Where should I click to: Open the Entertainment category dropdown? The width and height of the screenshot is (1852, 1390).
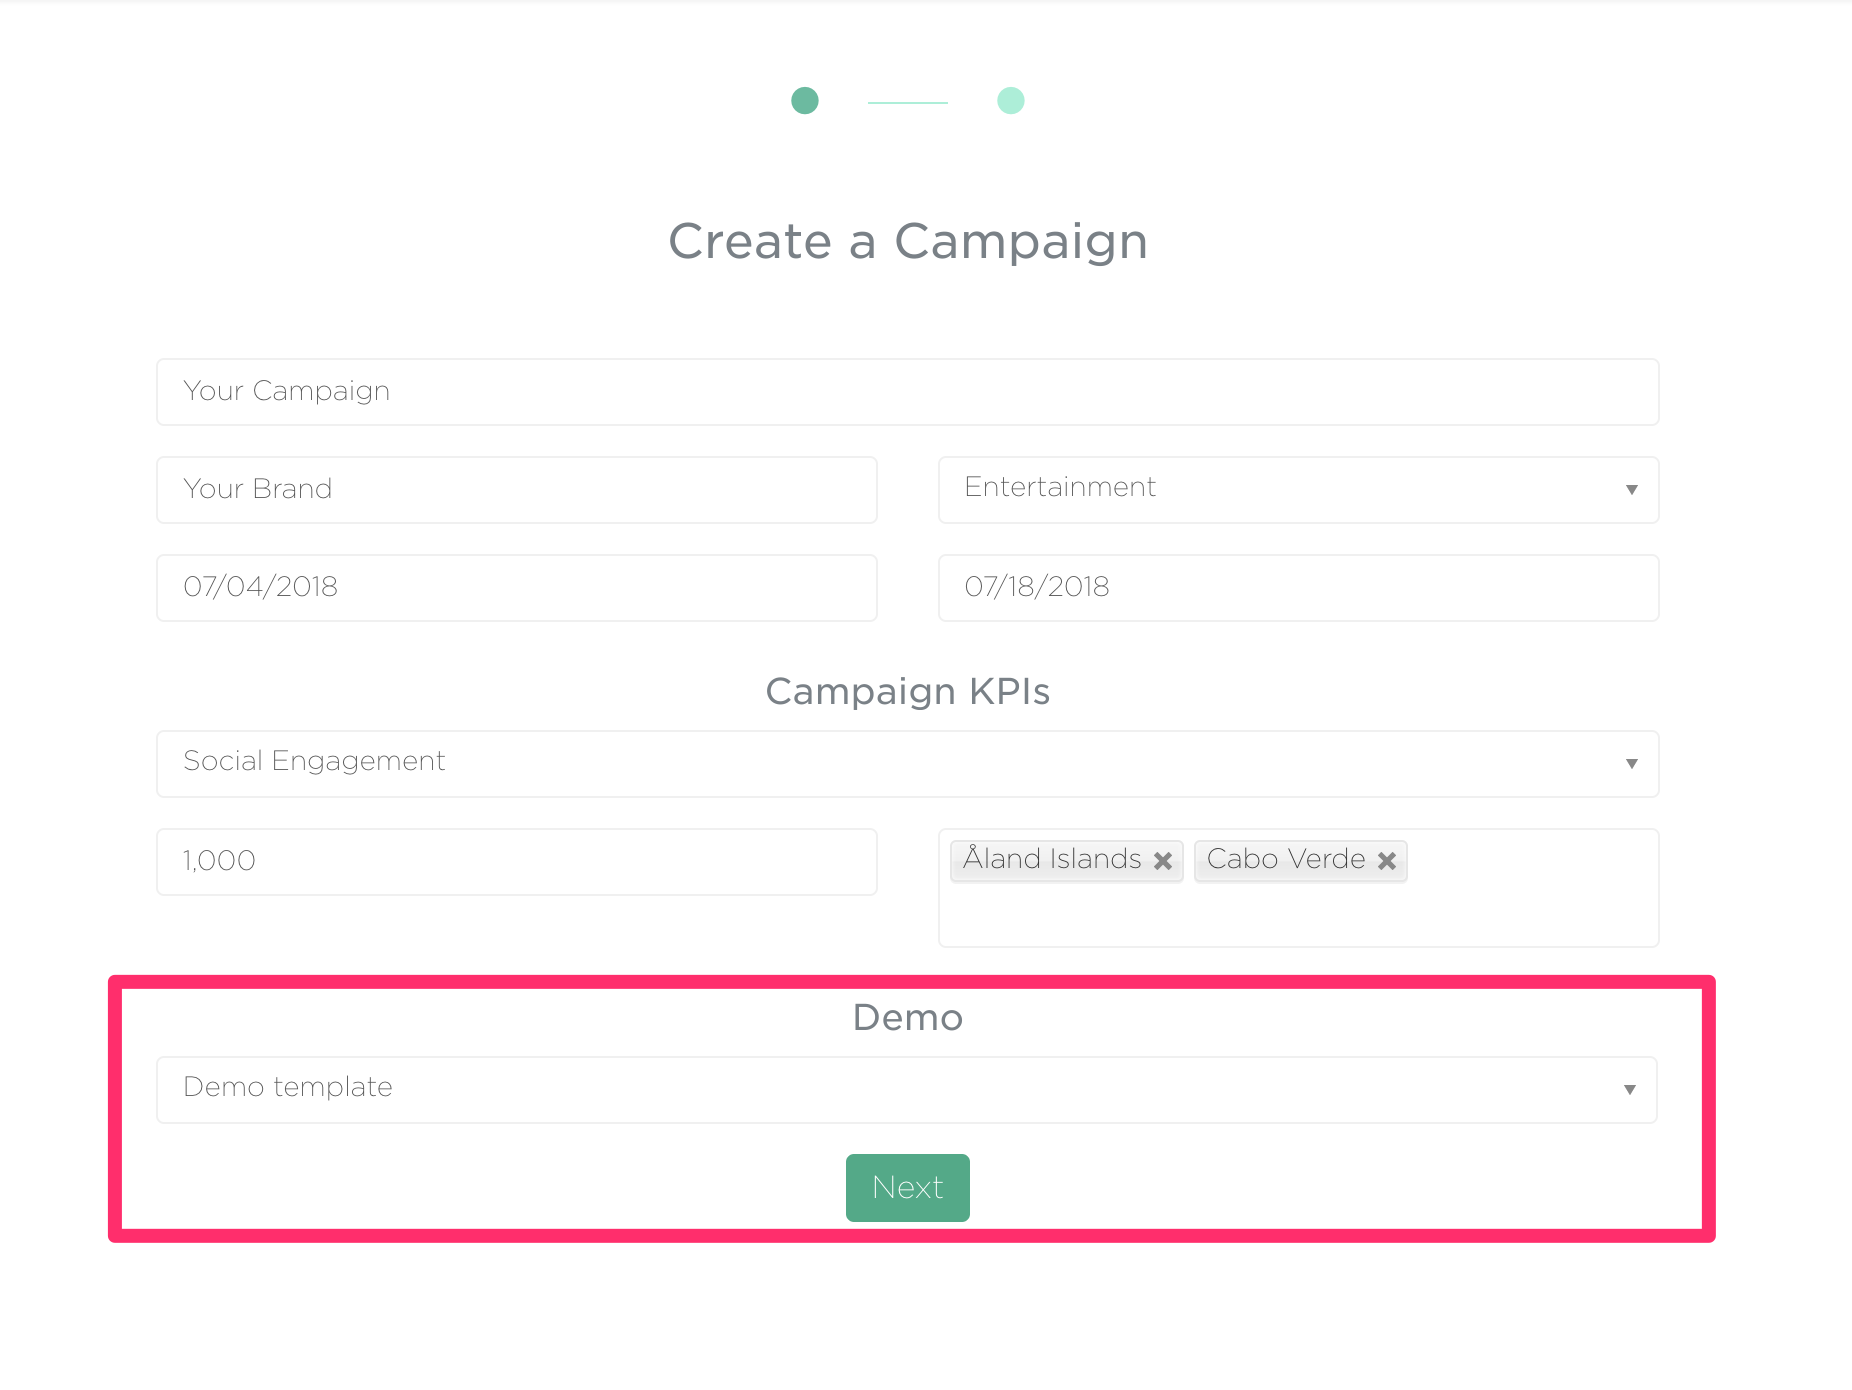pyautogui.click(x=1298, y=490)
